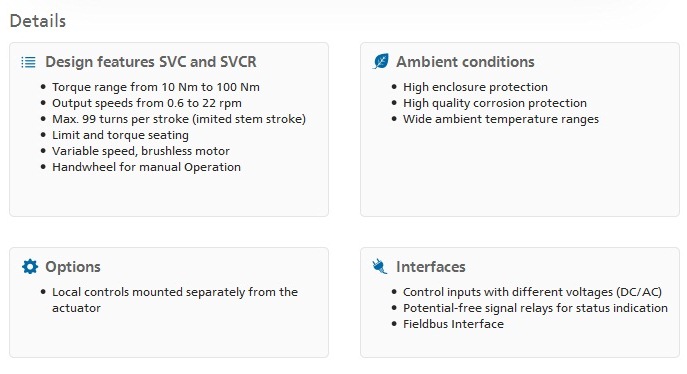The height and width of the screenshot is (374, 687).
Task: Click the Fieldbus Interface bullet
Action: [x=453, y=324]
